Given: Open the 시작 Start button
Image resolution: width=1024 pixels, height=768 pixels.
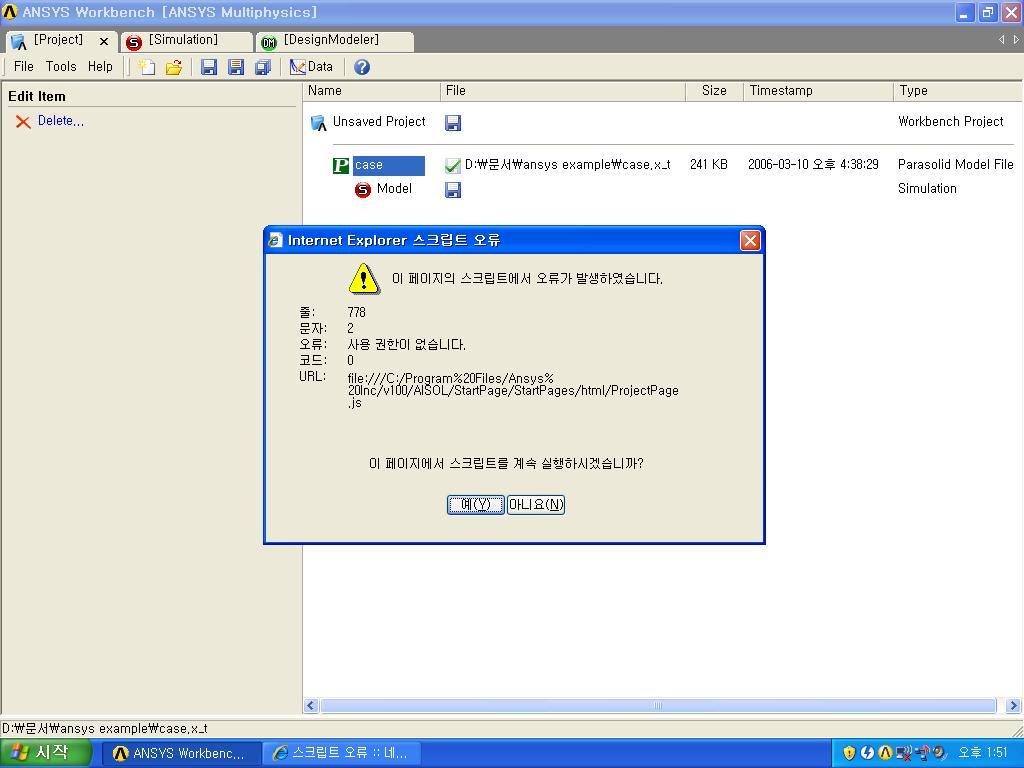Looking at the screenshot, I should (x=44, y=753).
